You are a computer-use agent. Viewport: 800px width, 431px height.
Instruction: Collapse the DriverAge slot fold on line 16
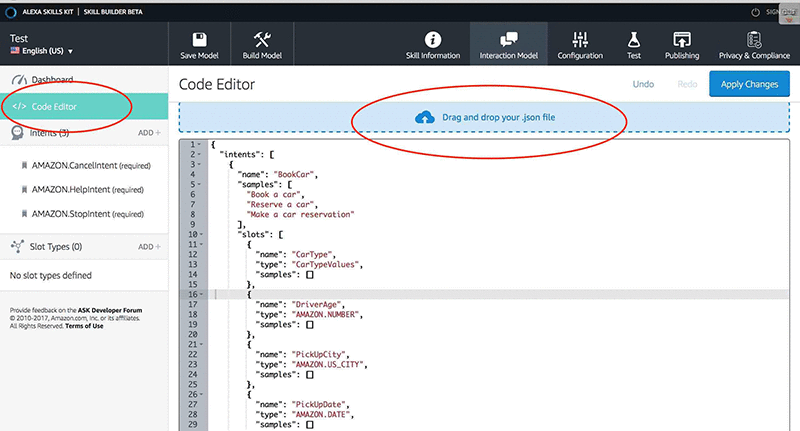point(201,294)
